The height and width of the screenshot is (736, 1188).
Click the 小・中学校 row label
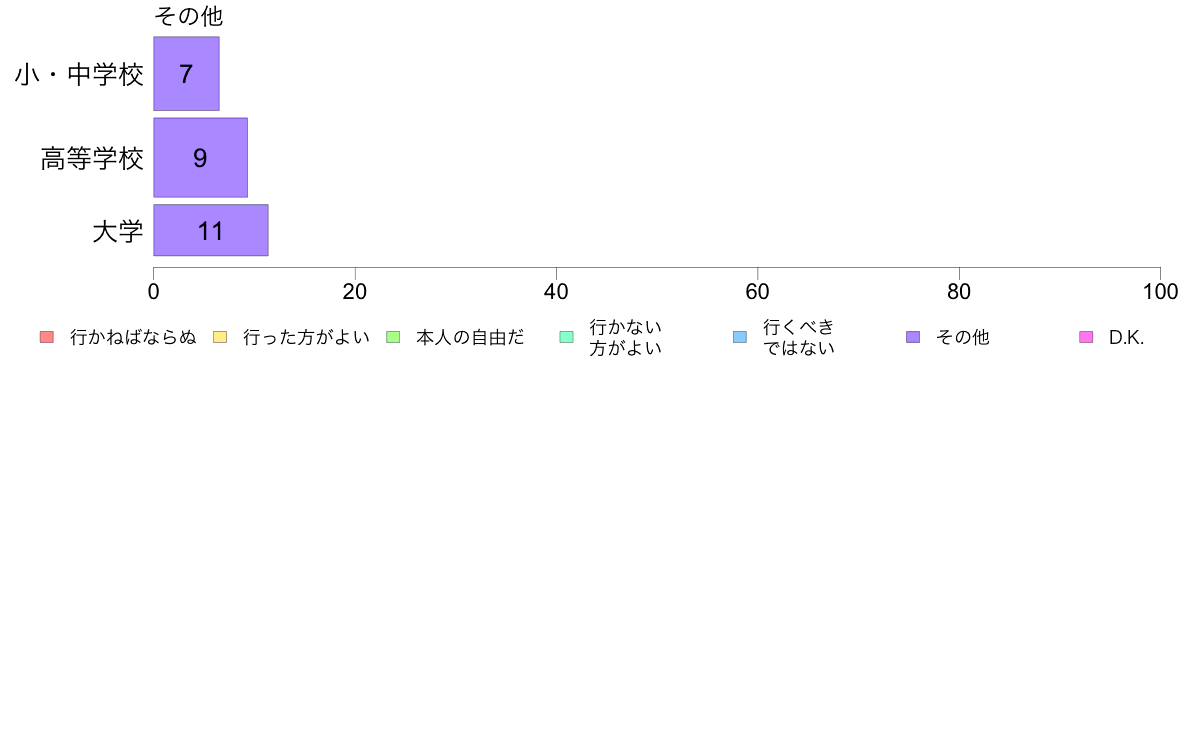(80, 74)
